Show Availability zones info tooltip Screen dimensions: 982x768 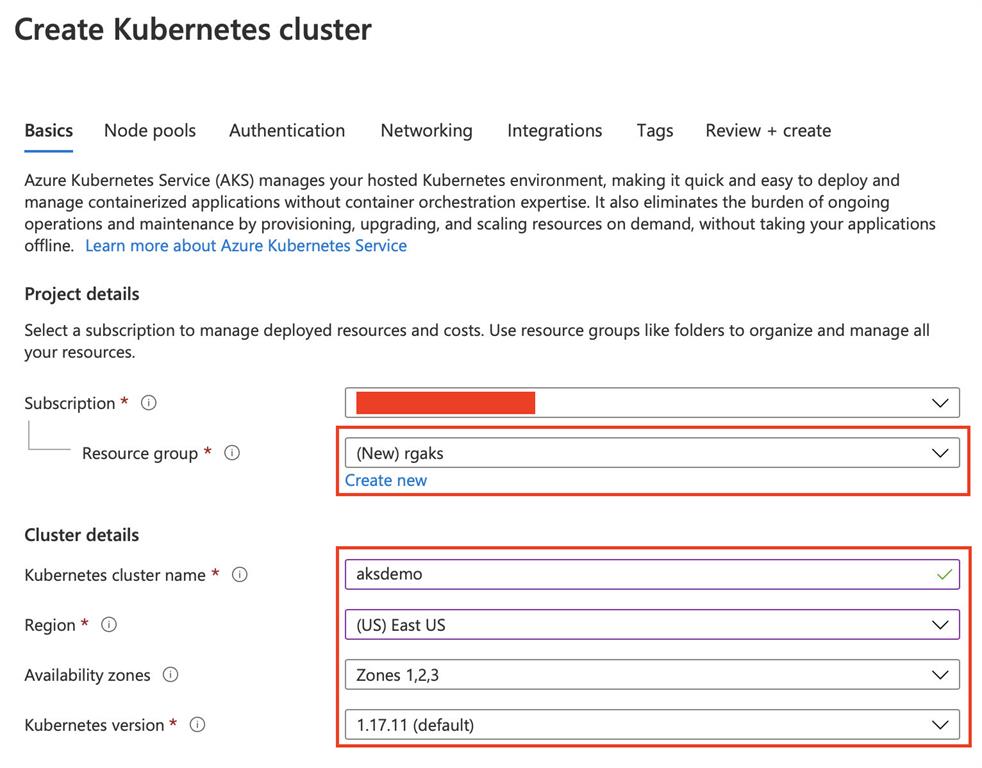[x=171, y=675]
